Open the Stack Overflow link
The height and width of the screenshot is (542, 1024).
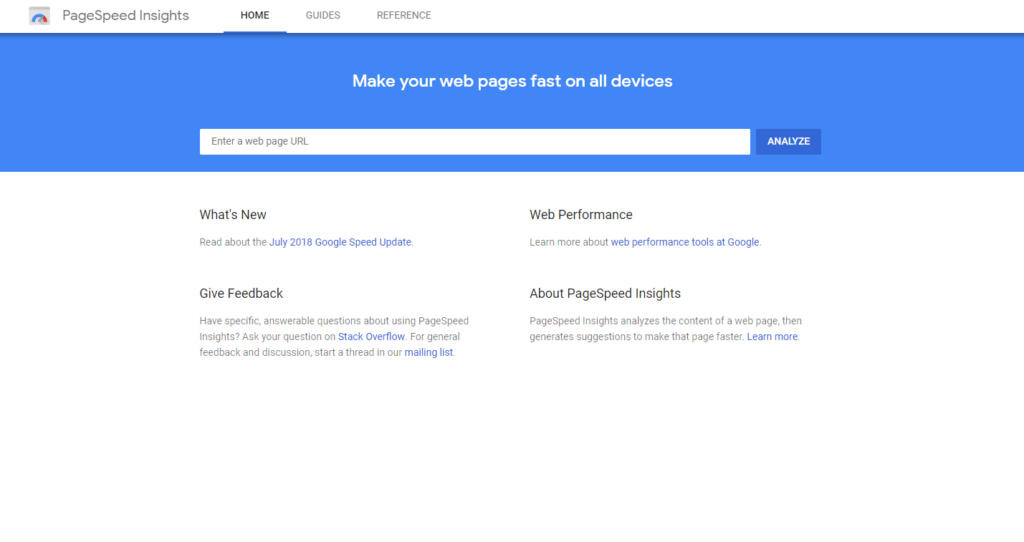pos(371,337)
